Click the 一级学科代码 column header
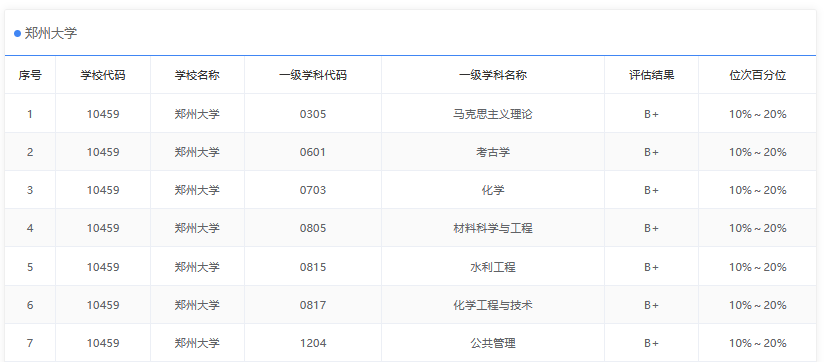The image size is (827, 362). (x=313, y=75)
